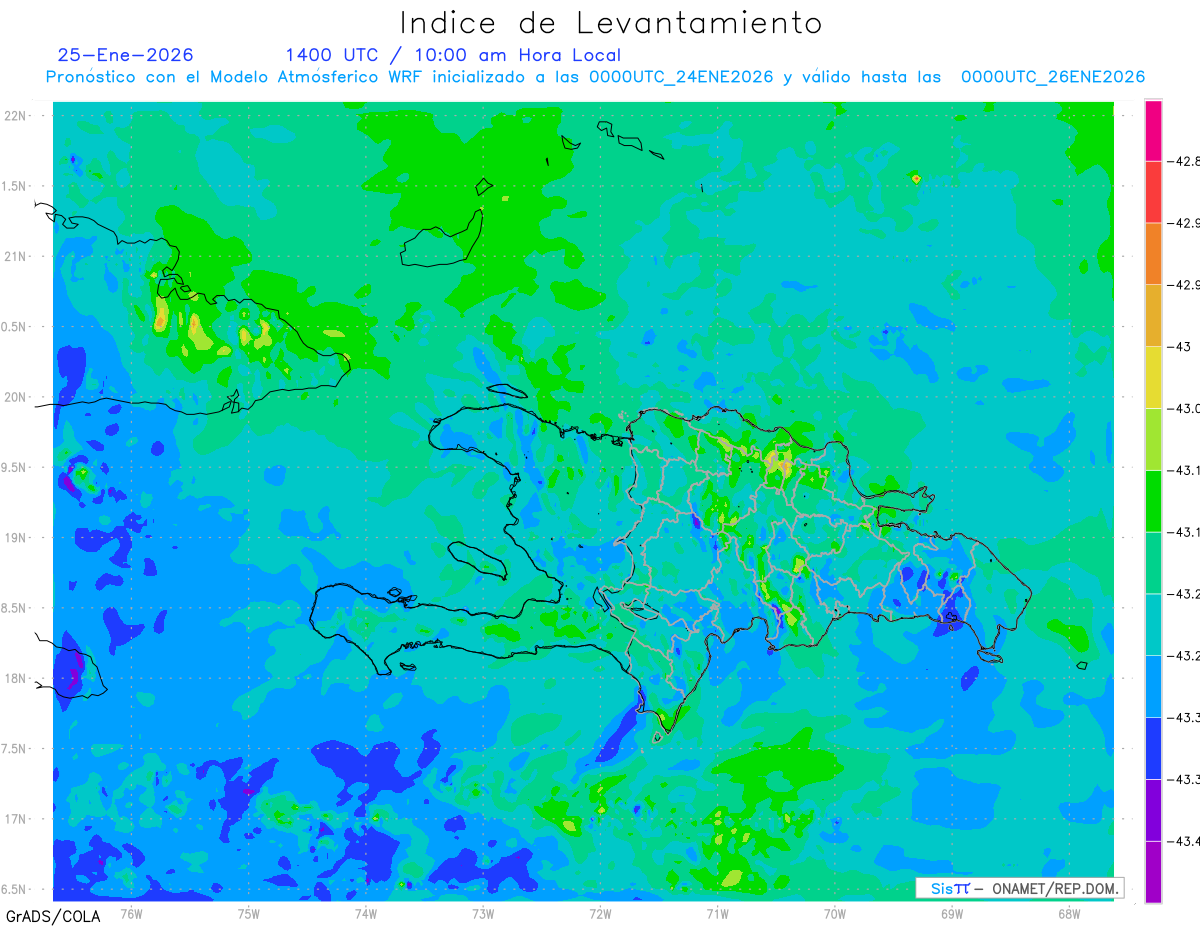The image size is (1200, 927).
Task: Click the '69W' longitude label
Action: [x=952, y=913]
